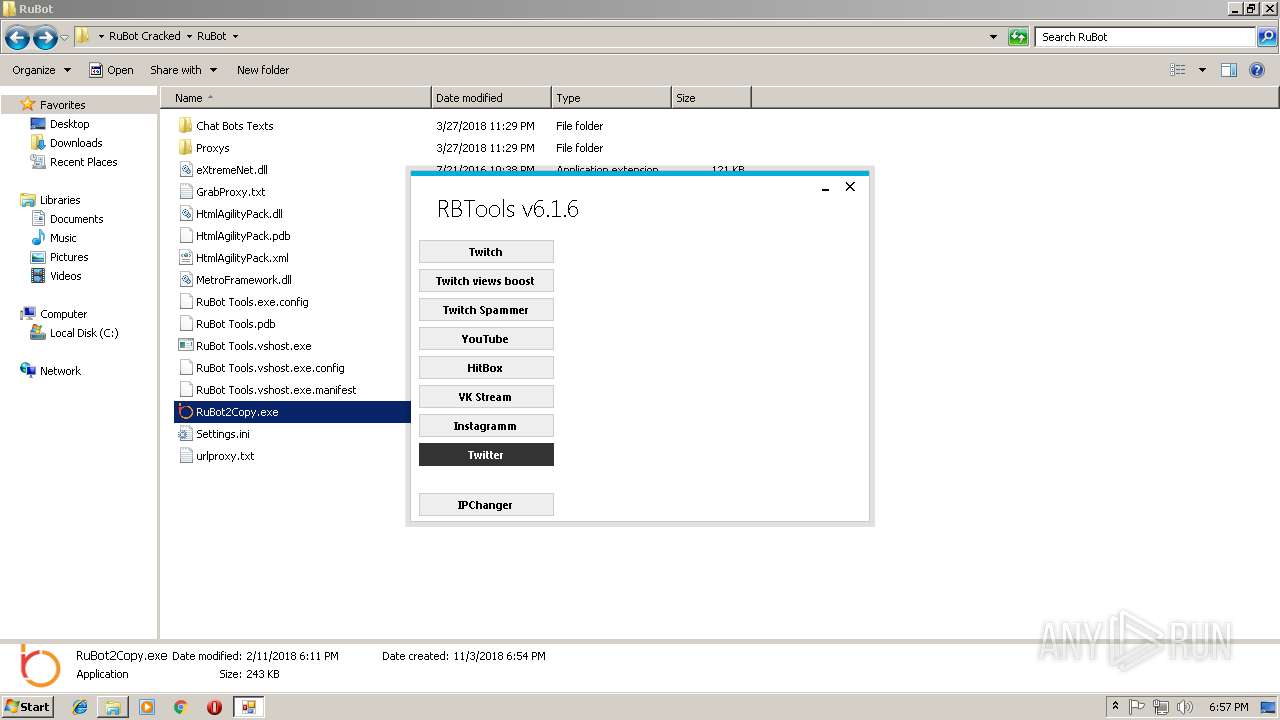The width and height of the screenshot is (1280, 720).
Task: Open Instagramm tool
Action: (x=486, y=426)
